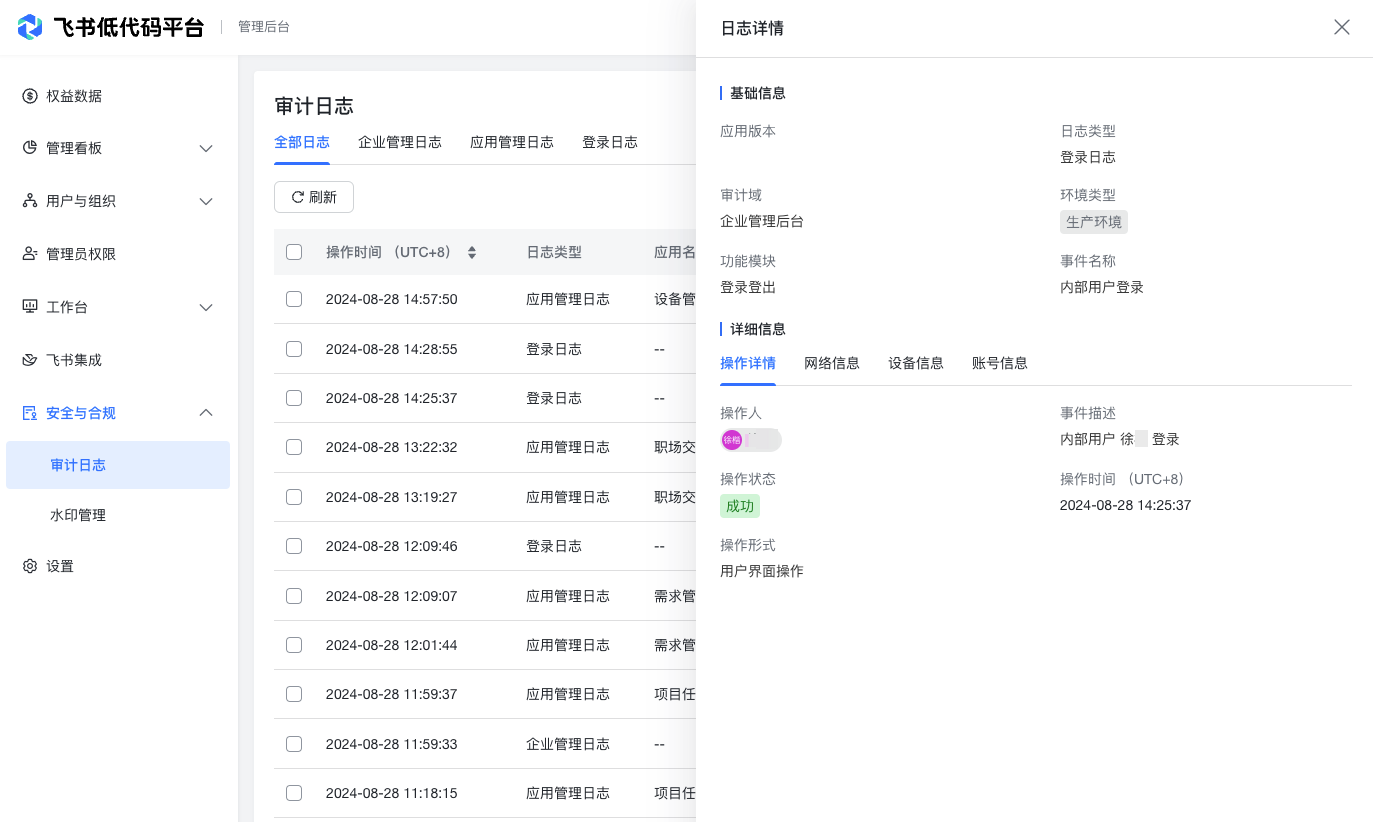Click the 2024-08-28 14:25:37 time in details

click(1125, 505)
